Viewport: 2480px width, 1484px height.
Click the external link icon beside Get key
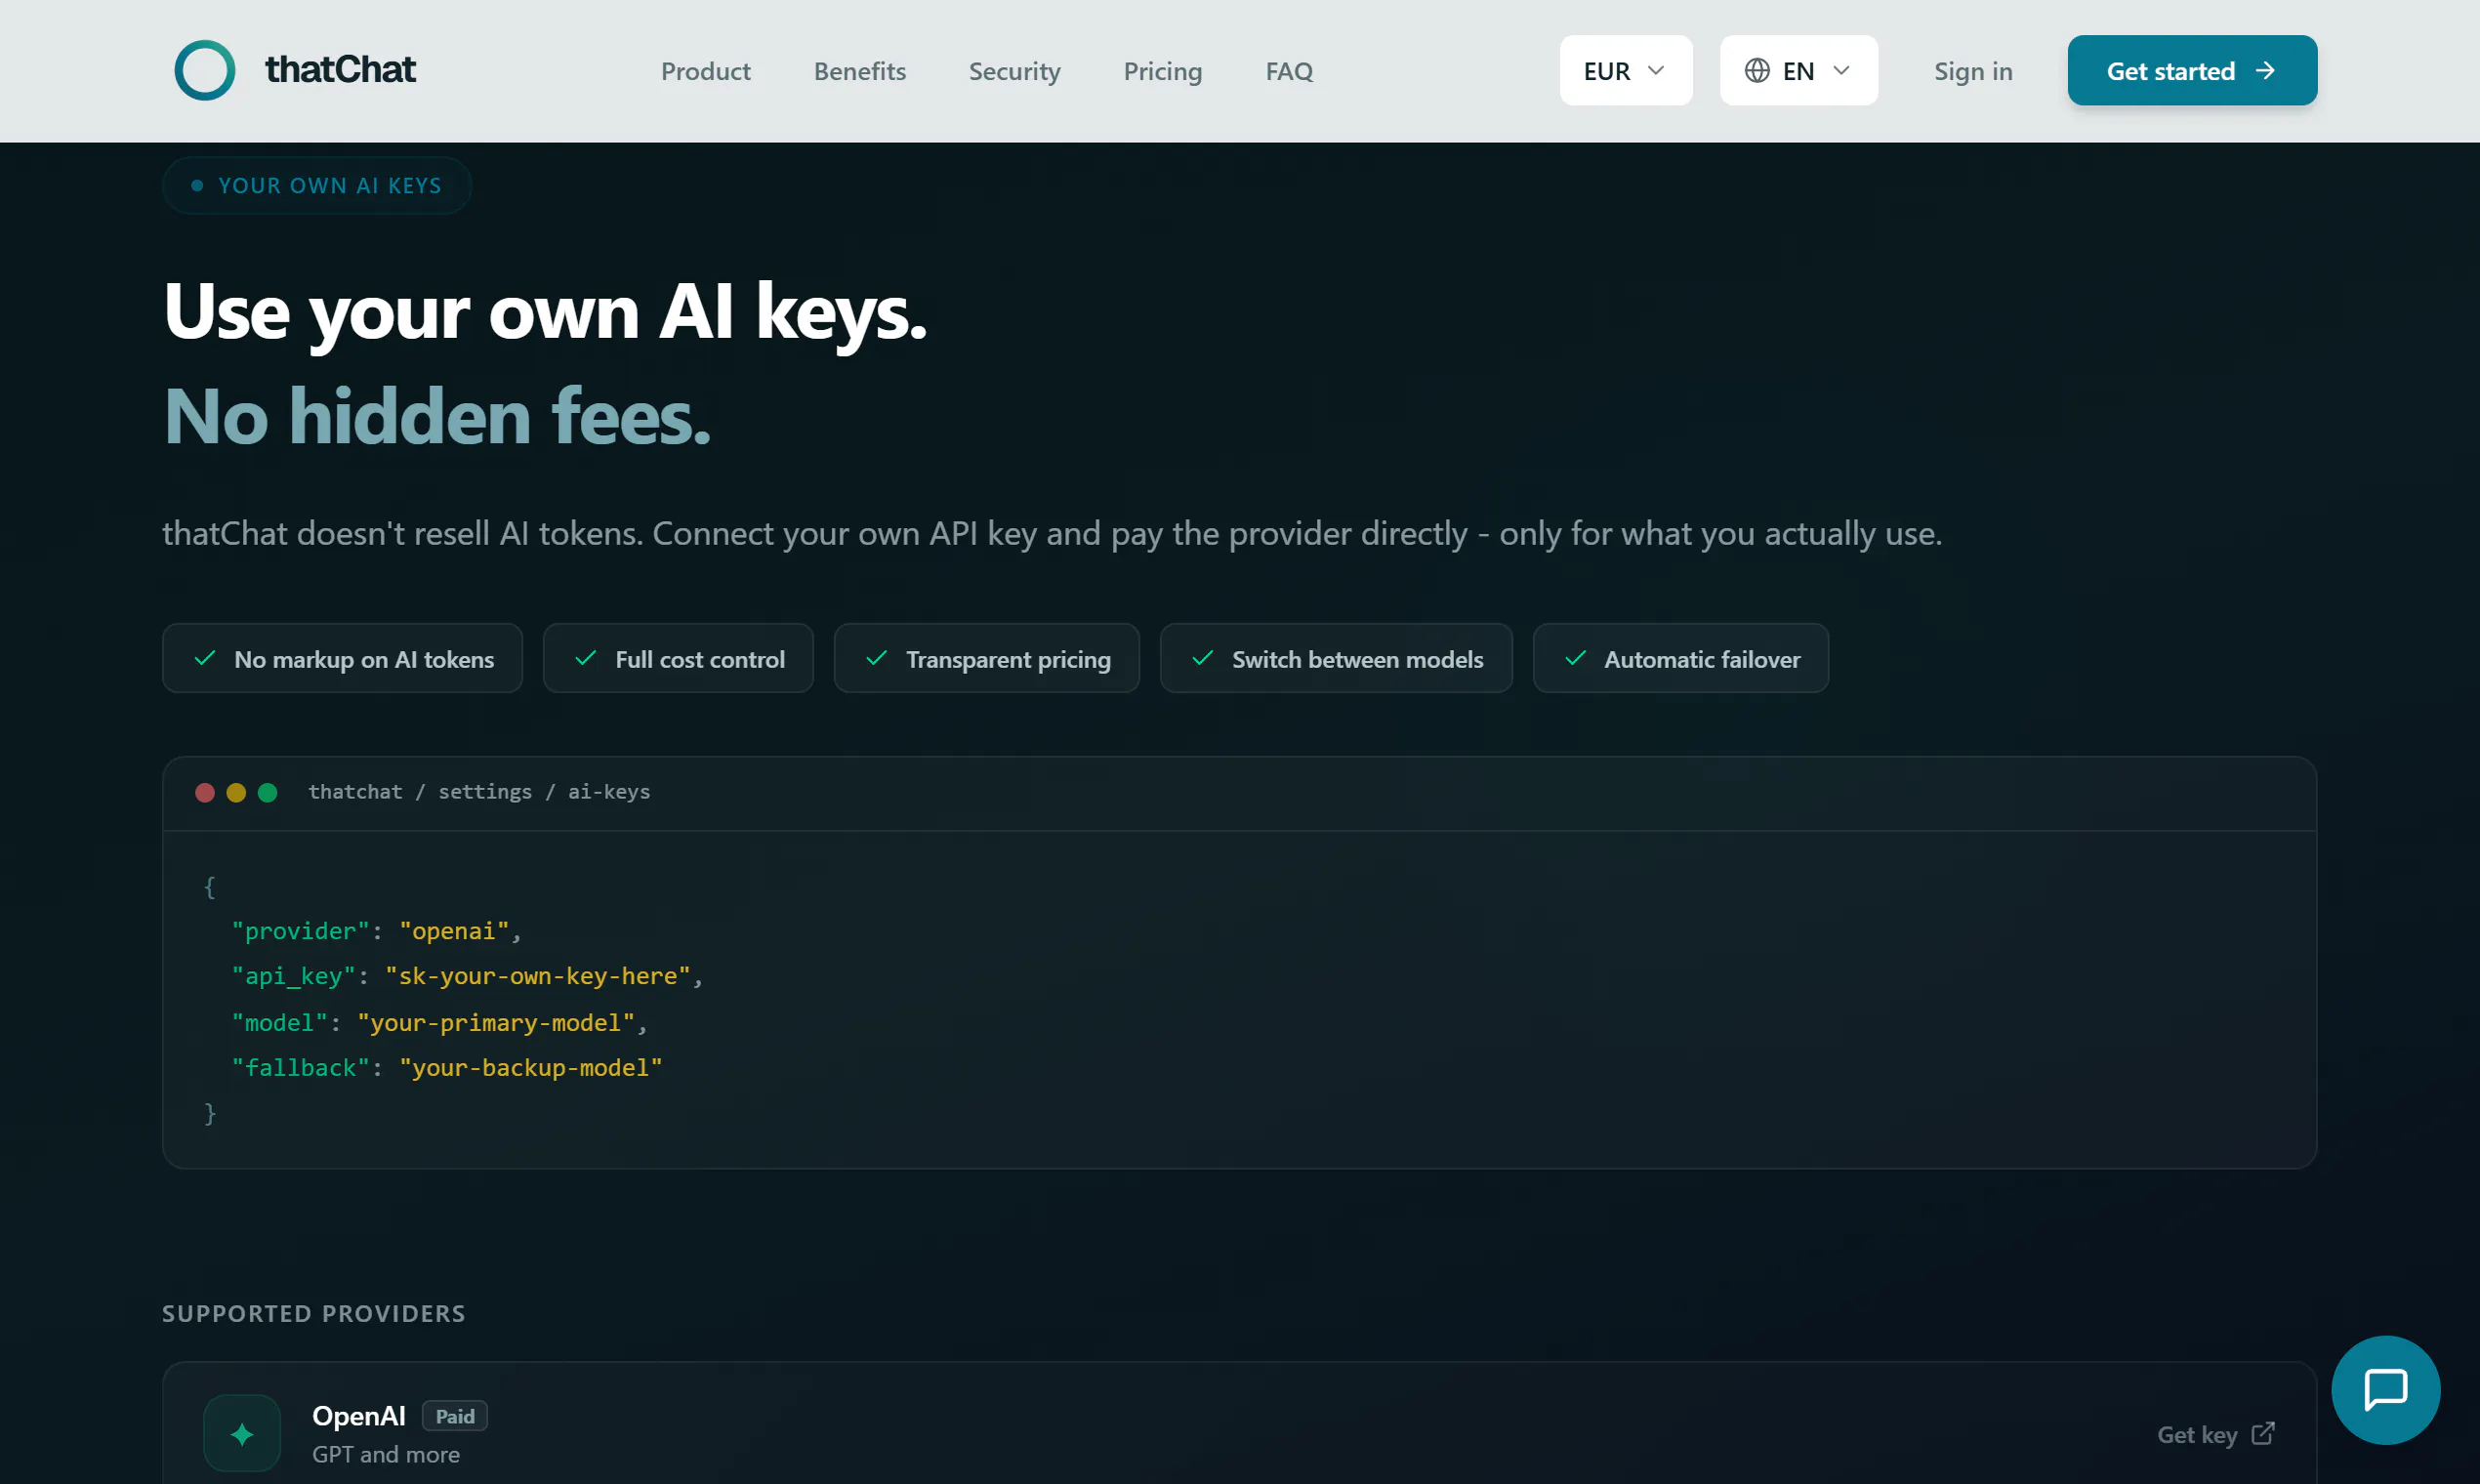(x=2263, y=1433)
